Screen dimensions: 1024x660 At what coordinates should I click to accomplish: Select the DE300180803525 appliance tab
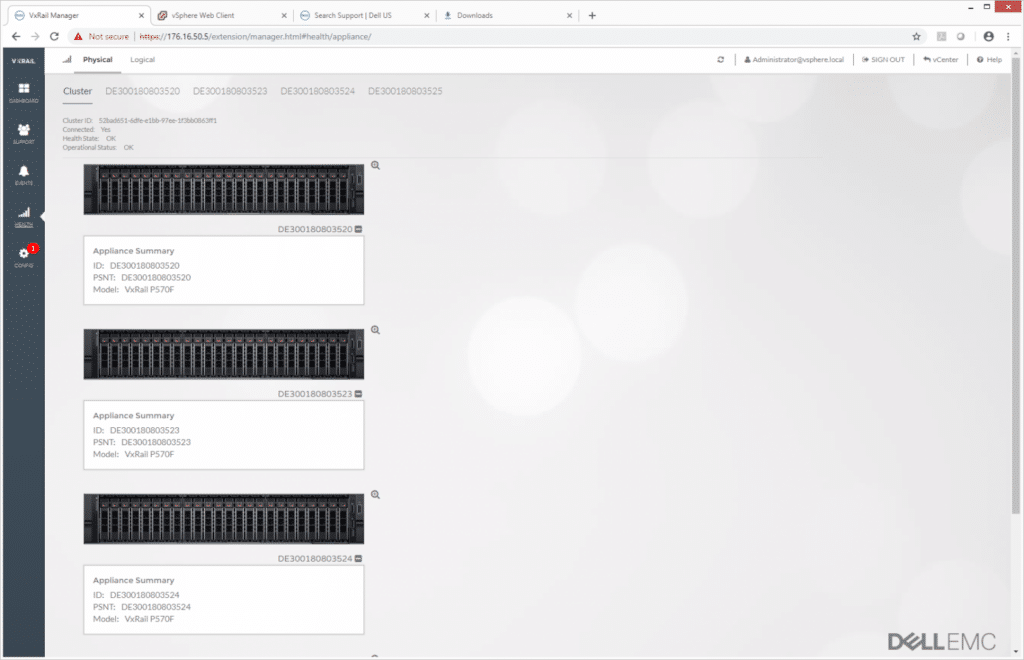click(x=405, y=91)
